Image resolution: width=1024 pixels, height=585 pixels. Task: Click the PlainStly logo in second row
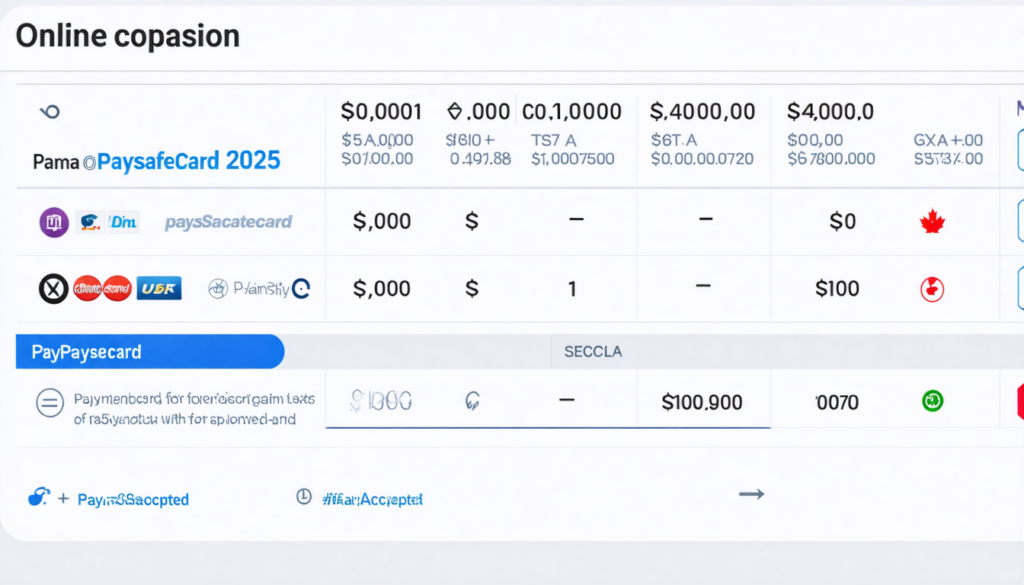pyautogui.click(x=259, y=289)
